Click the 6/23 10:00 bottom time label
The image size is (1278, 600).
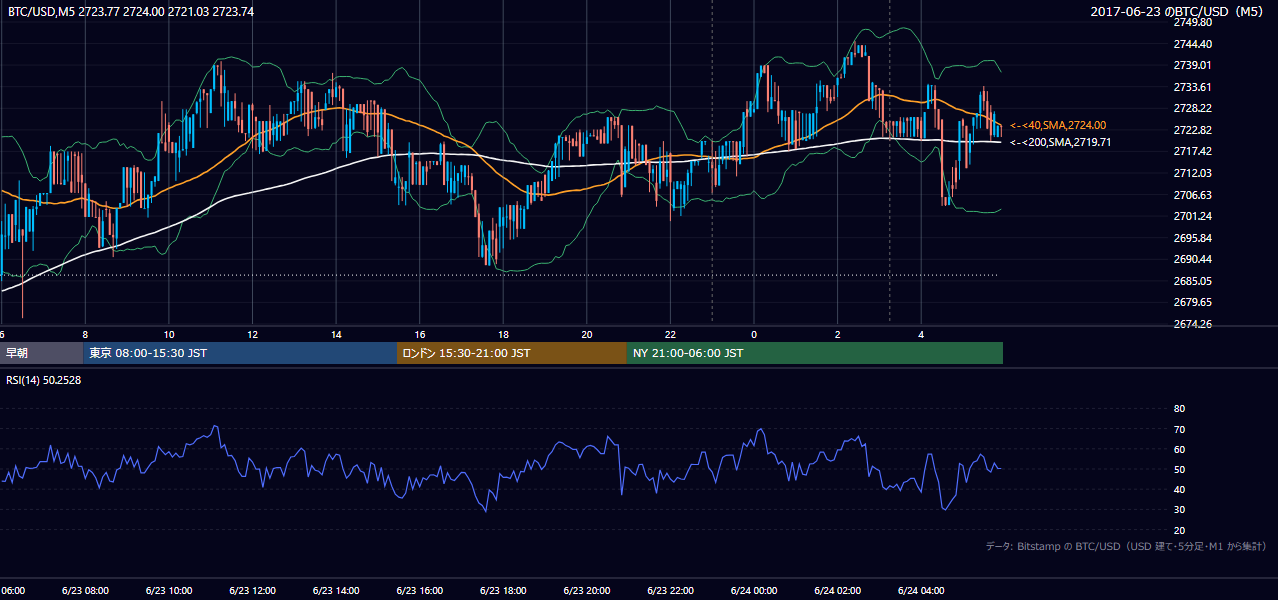168,590
